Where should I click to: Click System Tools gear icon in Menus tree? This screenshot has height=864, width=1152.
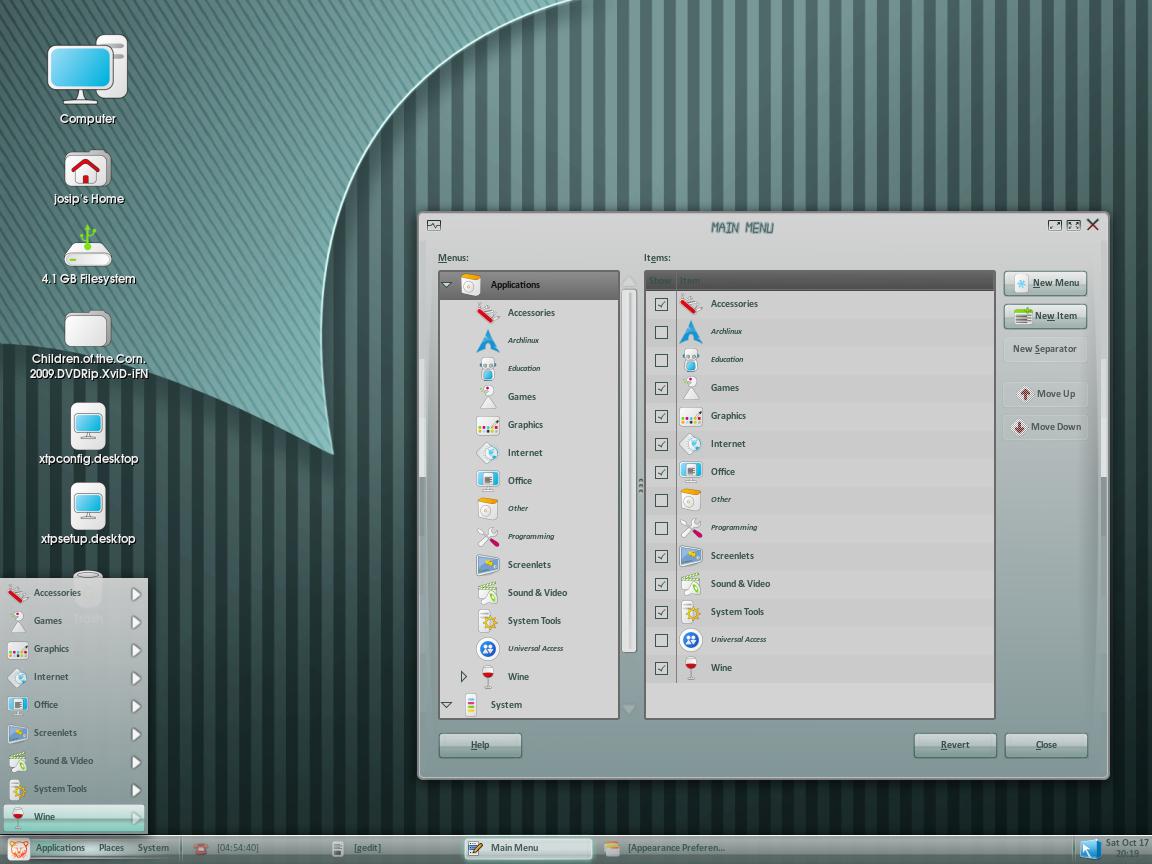(488, 621)
